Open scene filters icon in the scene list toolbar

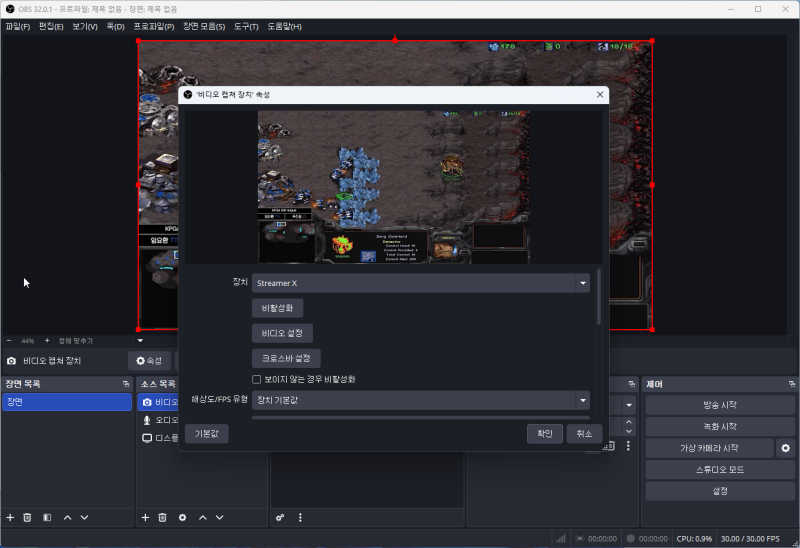coord(47,517)
